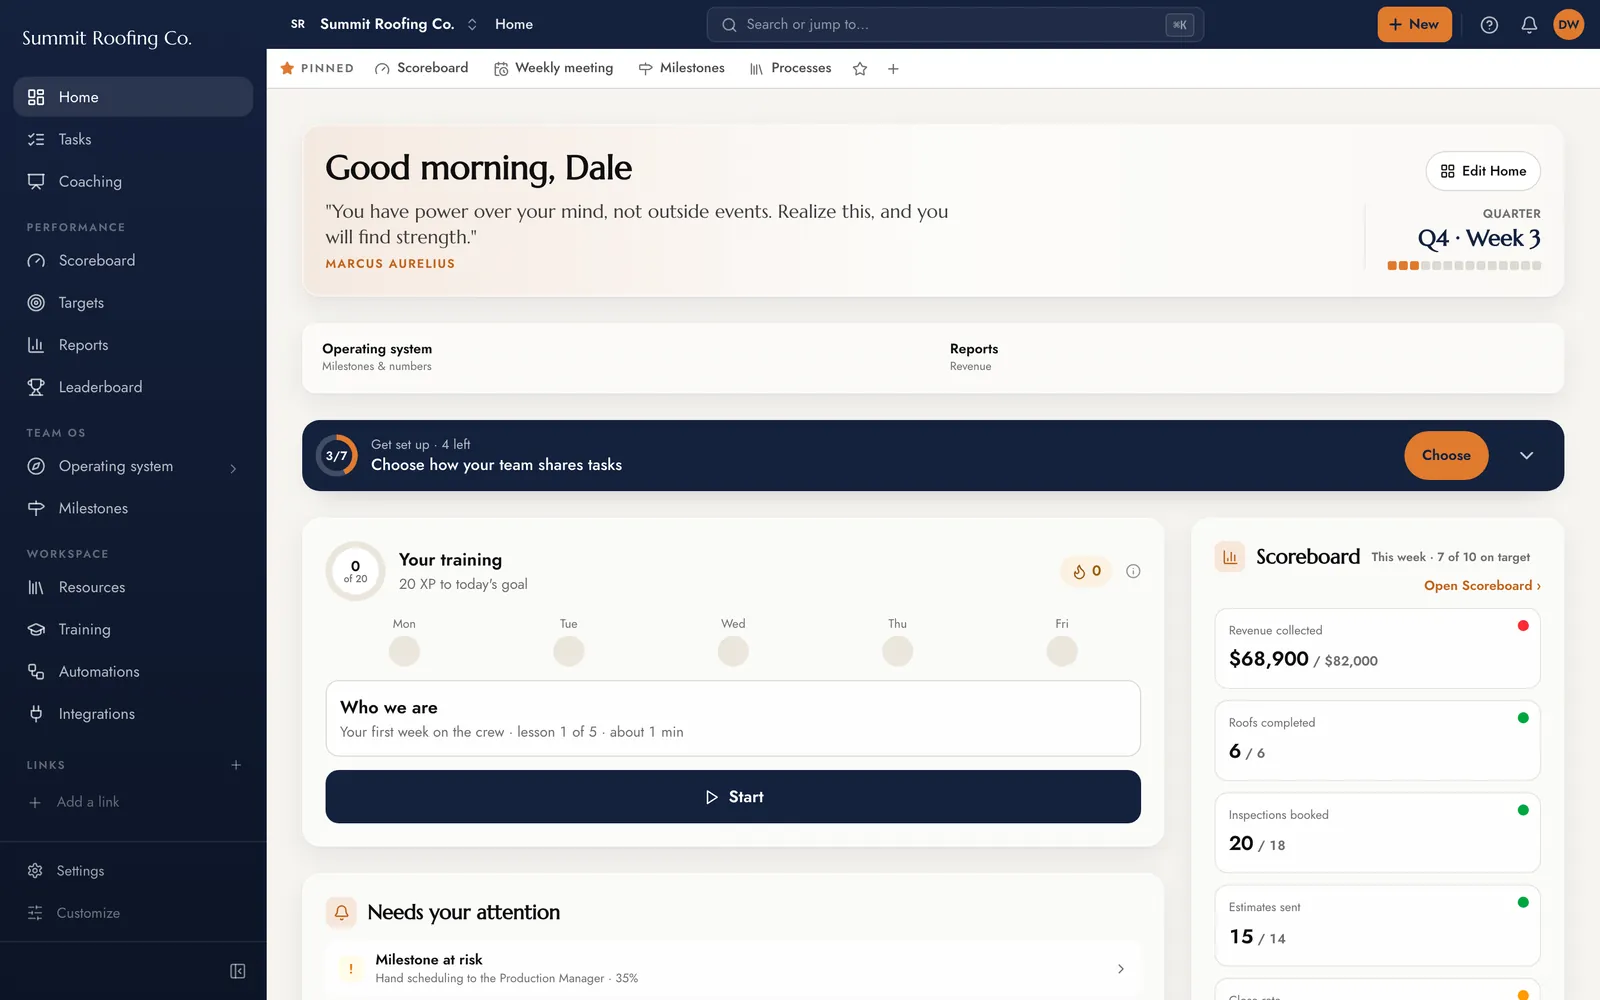Open Coaching in the sidebar
This screenshot has width=1600, height=1000.
133,181
